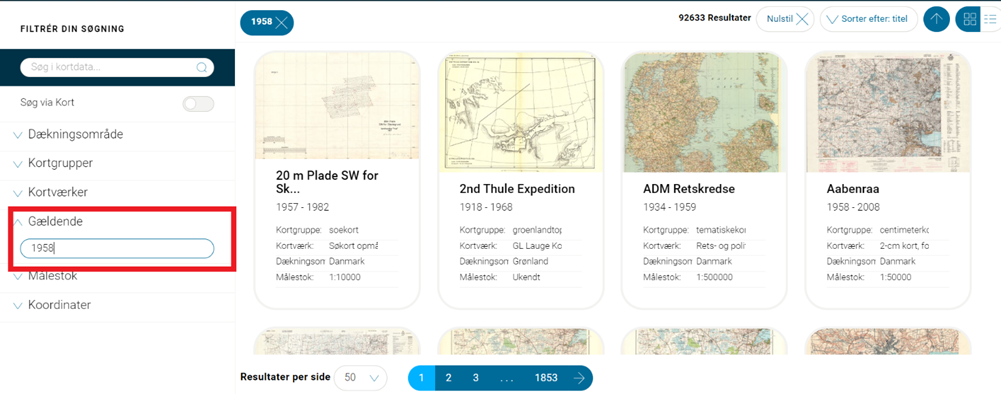The image size is (1001, 394).
Task: Open the 20 m Plade SW map thumbnail
Action: click(x=337, y=105)
